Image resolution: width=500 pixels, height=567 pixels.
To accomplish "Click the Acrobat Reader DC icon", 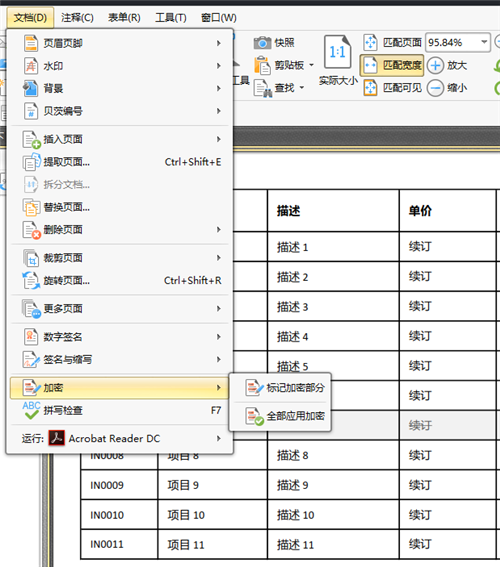I will coord(57,439).
